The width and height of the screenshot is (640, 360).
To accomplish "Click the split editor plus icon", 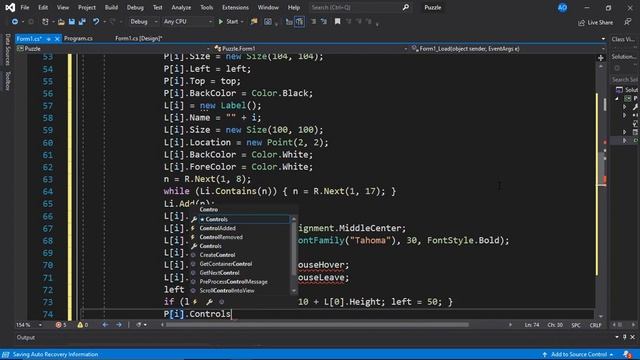I will 601,58.
